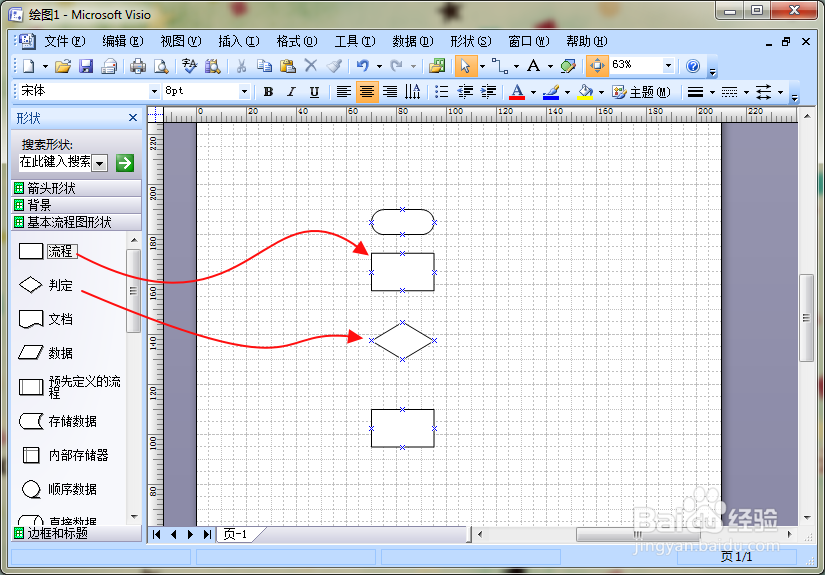
Task: Click the font color A swatch
Action: click(517, 92)
